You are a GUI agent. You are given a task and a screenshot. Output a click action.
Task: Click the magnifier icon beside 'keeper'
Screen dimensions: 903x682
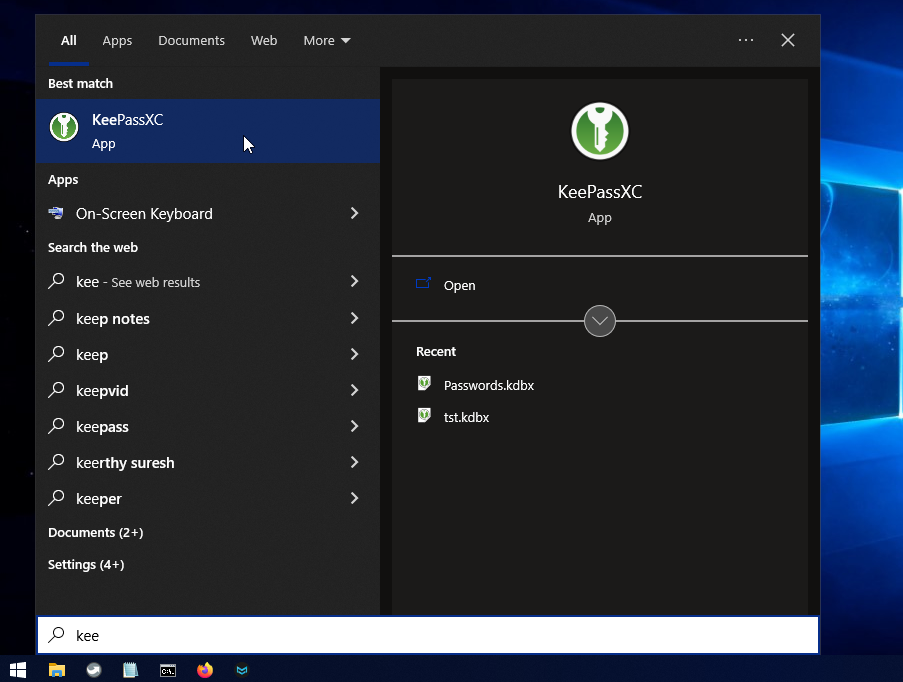pyautogui.click(x=56, y=498)
